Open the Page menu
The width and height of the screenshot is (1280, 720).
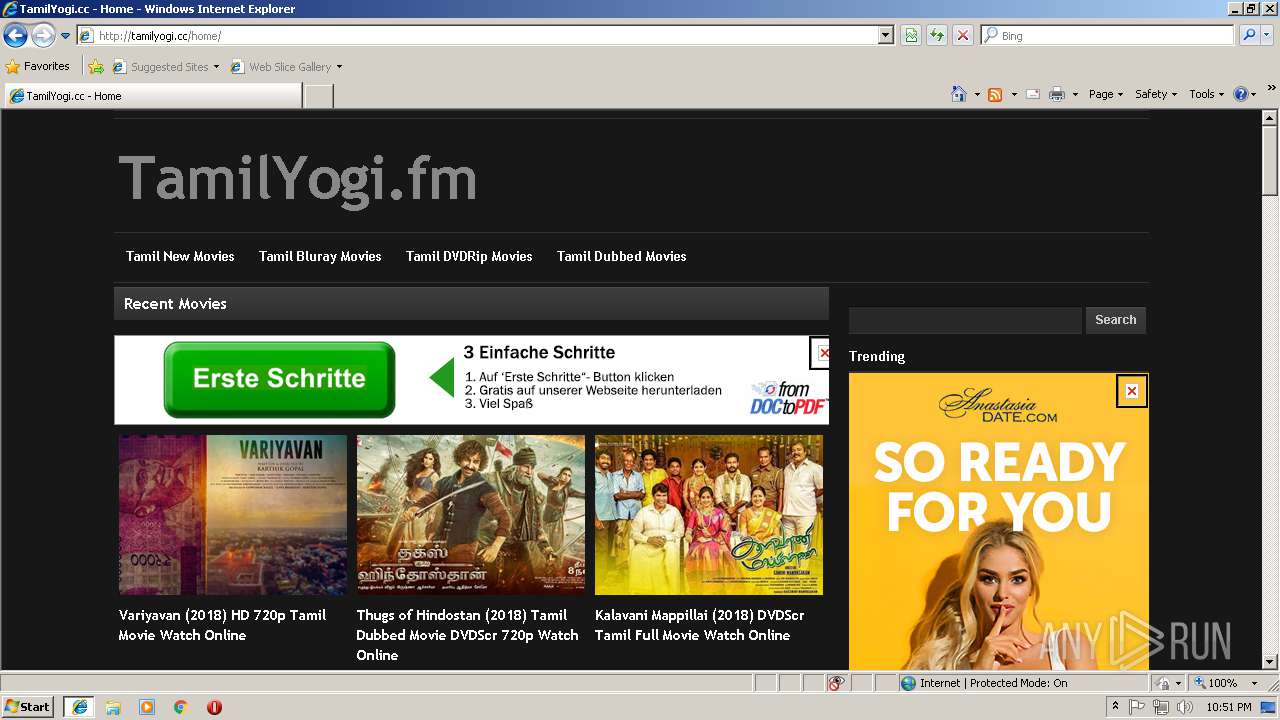(1105, 94)
